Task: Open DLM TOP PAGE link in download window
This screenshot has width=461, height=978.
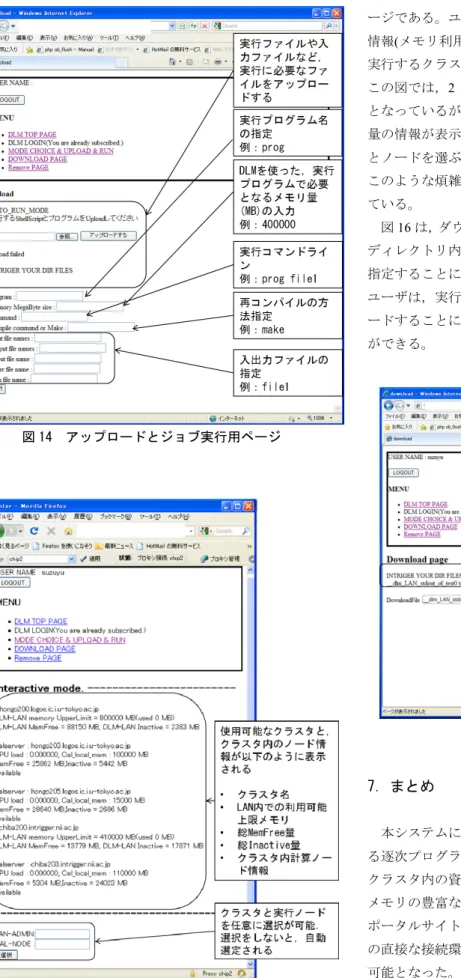Action: [x=425, y=503]
